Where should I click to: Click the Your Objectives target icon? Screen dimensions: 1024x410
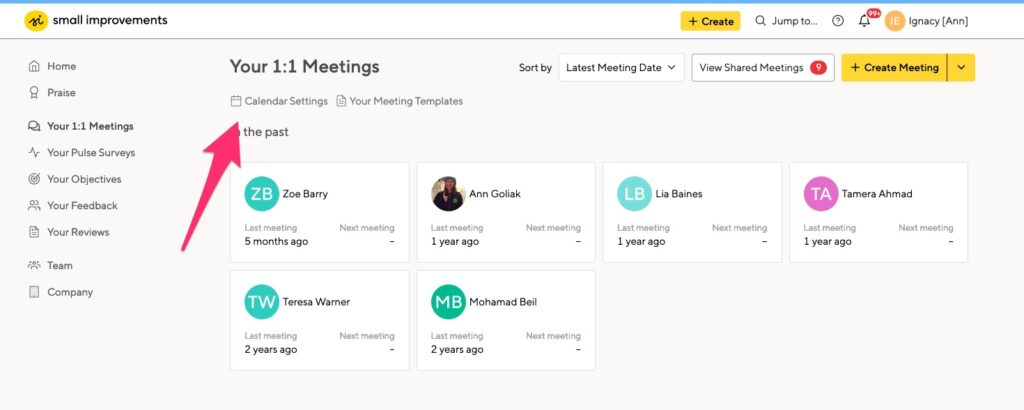(35, 180)
